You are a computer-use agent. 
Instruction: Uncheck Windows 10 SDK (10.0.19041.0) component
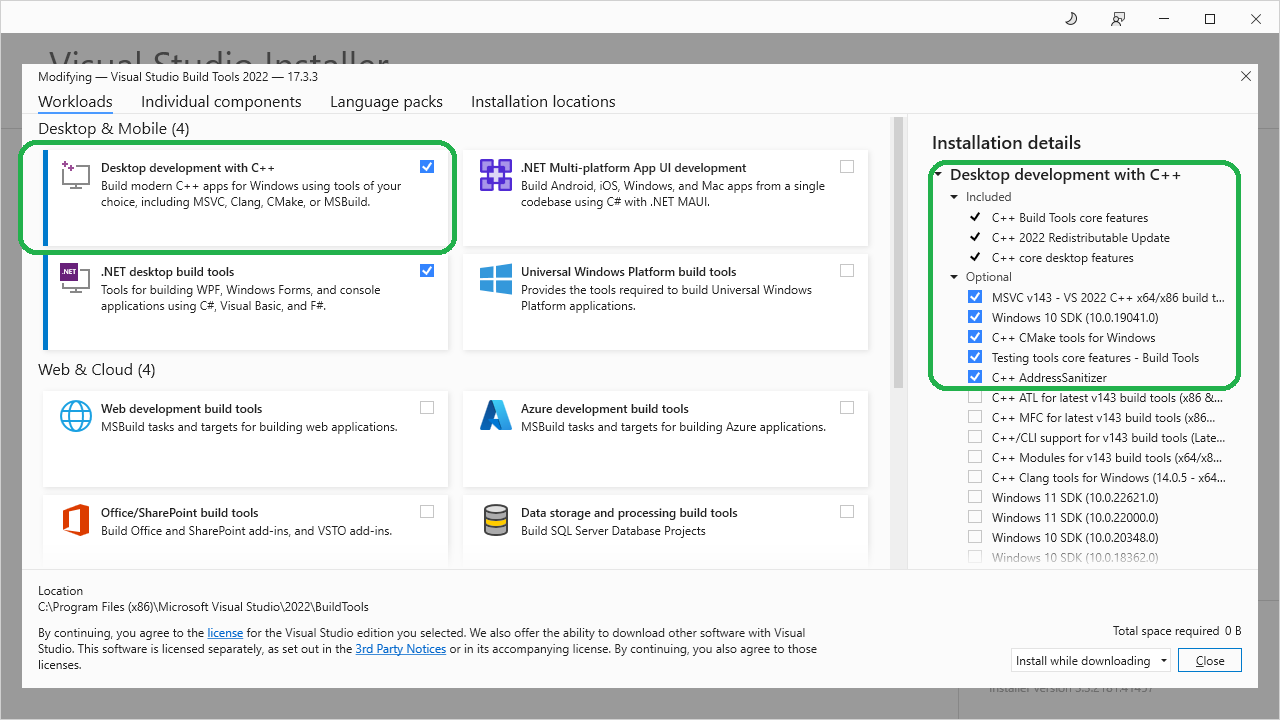tap(975, 317)
